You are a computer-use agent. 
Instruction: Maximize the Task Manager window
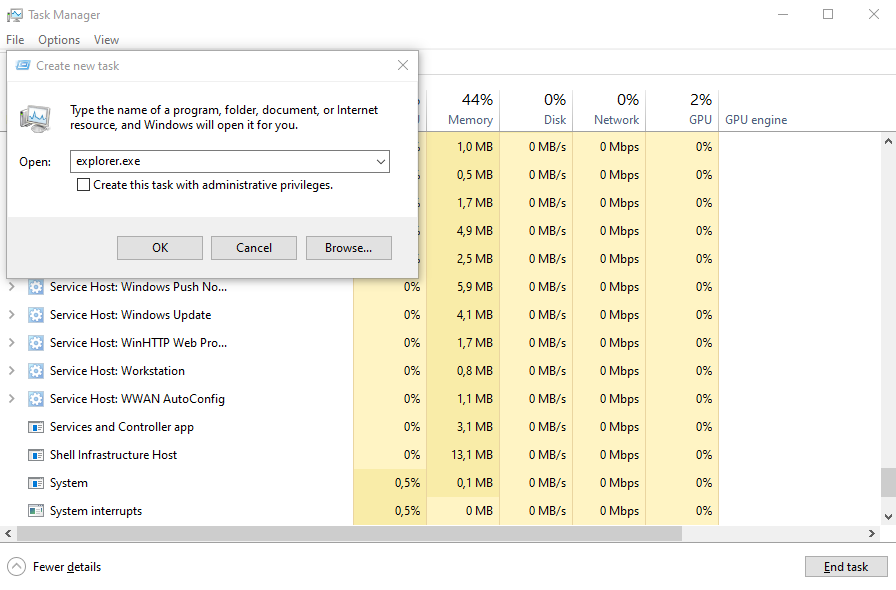click(x=828, y=14)
